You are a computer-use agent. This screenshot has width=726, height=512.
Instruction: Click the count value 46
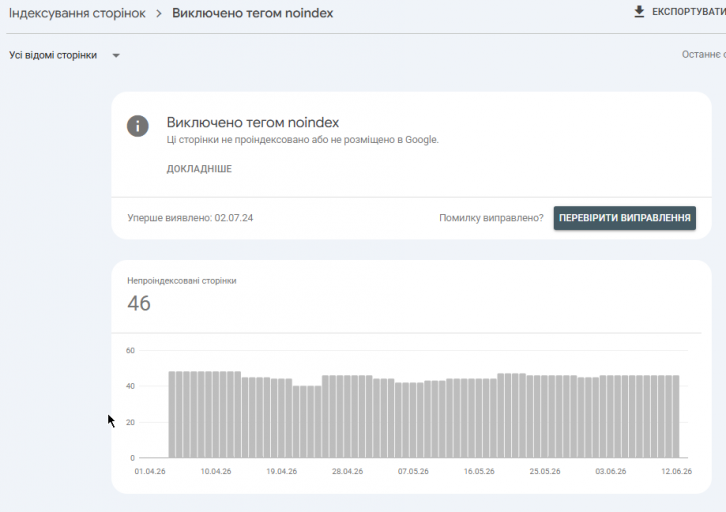[139, 304]
